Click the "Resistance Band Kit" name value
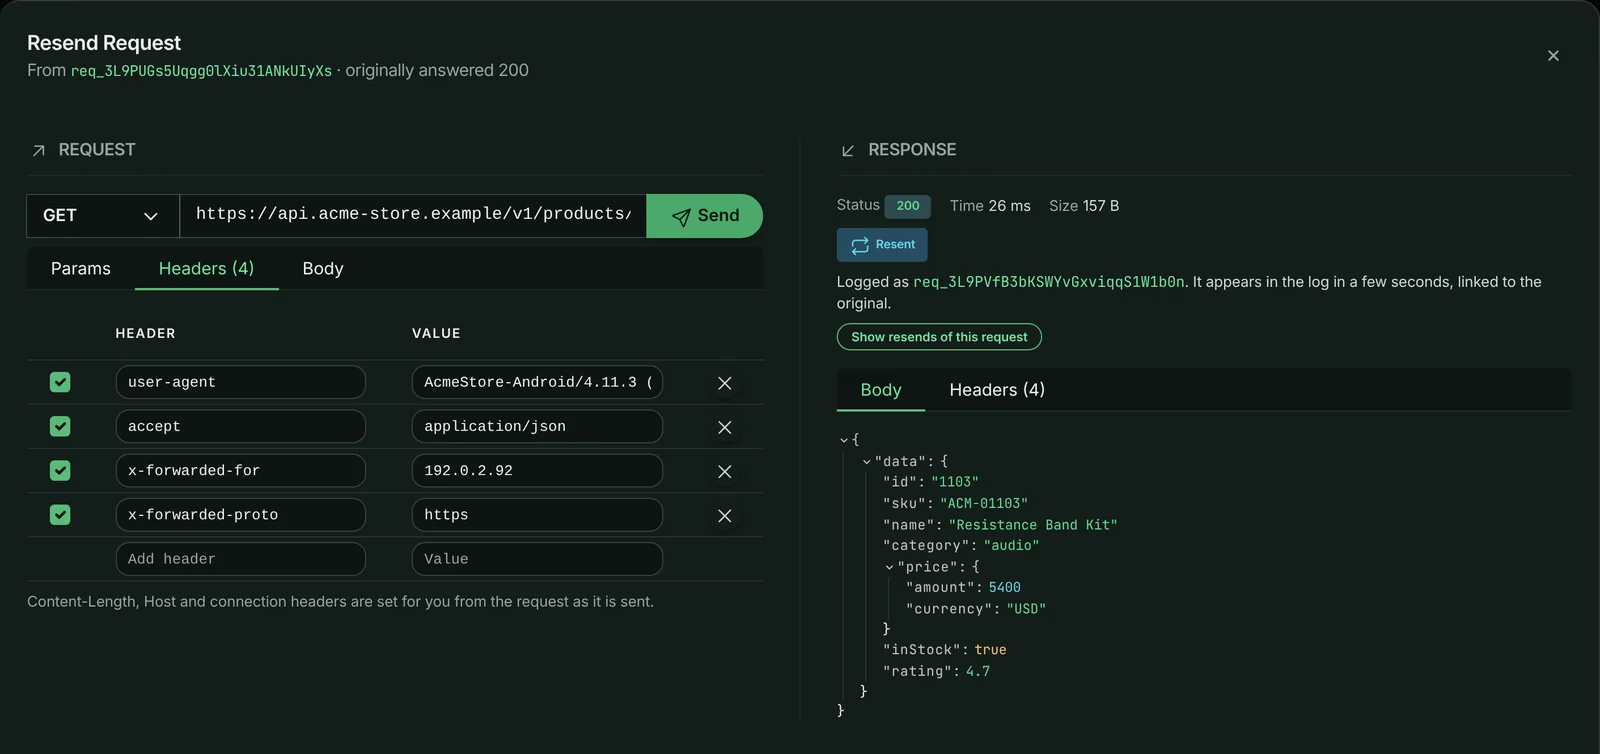This screenshot has width=1600, height=754. click(x=1033, y=525)
